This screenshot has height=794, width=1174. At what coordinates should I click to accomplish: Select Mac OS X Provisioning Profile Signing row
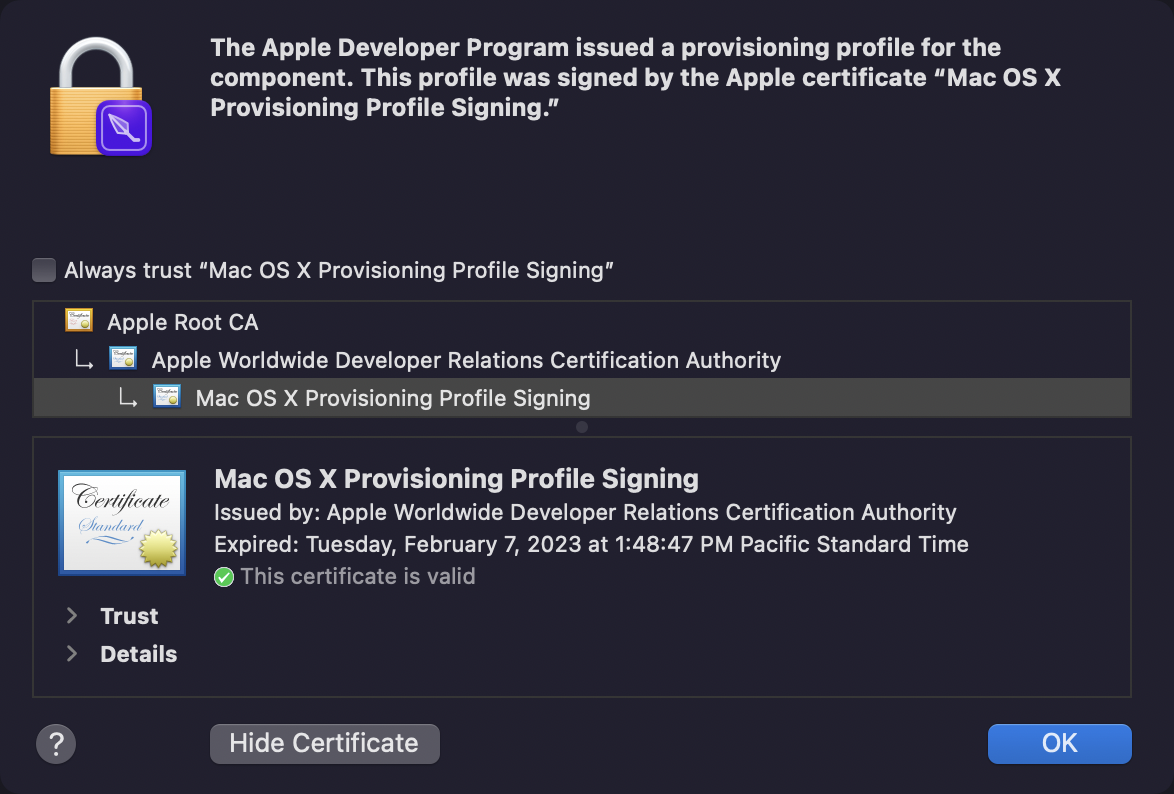(x=393, y=398)
